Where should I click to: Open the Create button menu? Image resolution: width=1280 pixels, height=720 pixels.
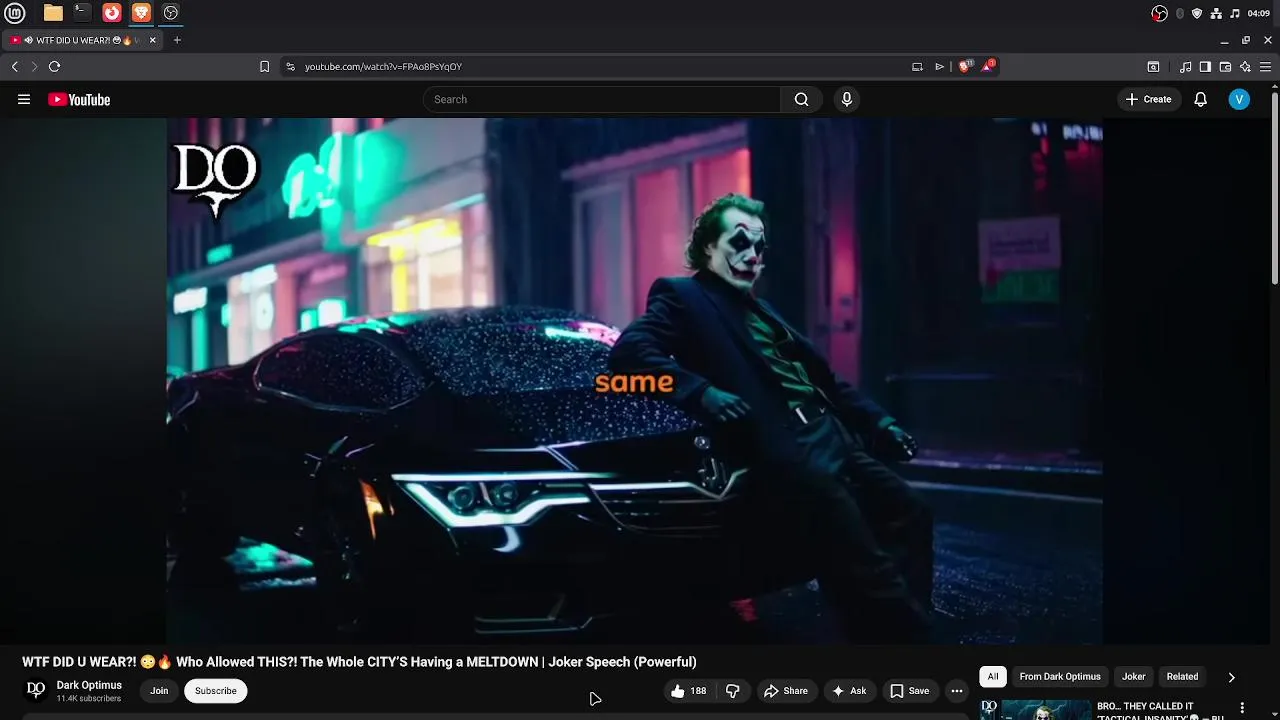1148,99
